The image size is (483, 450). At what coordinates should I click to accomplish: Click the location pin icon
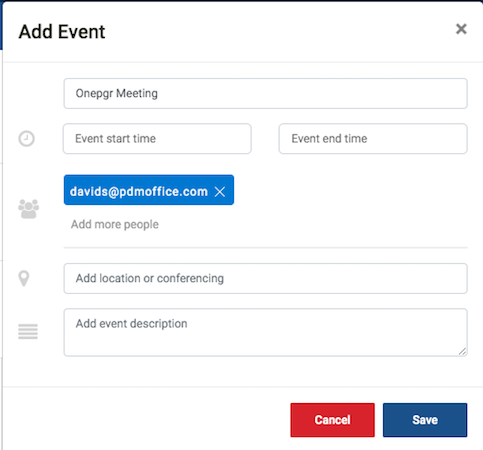pyautogui.click(x=24, y=278)
